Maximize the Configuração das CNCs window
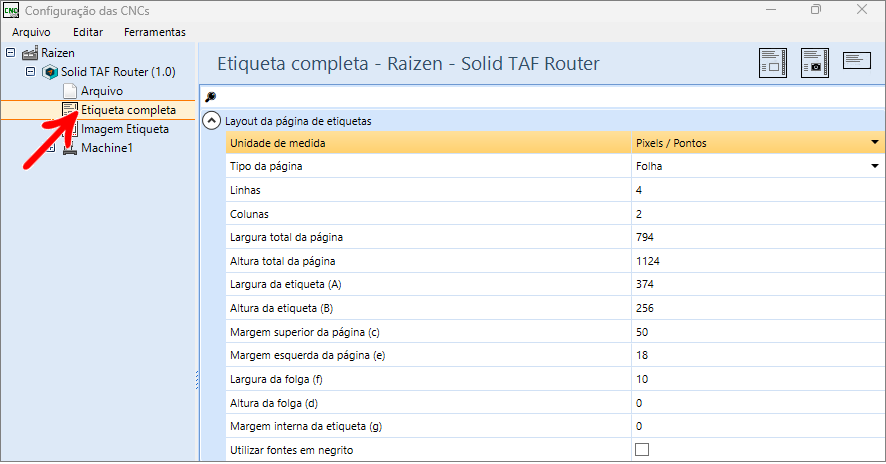This screenshot has height=464, width=886. coord(815,10)
